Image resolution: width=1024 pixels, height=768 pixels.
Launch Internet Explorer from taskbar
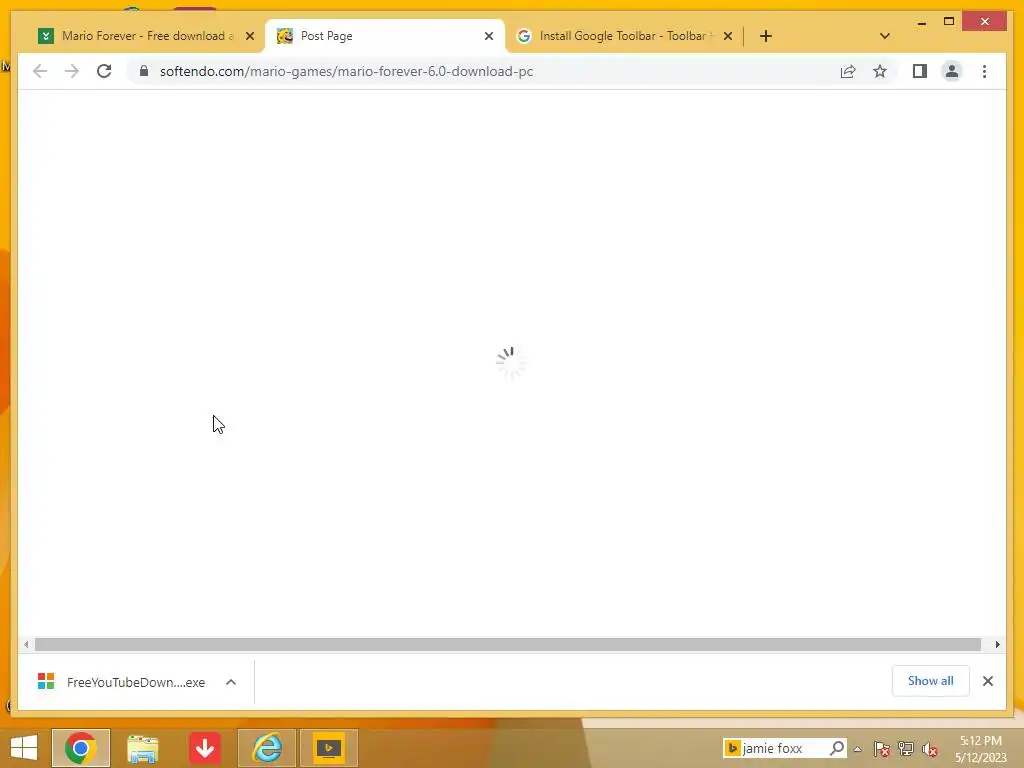267,748
